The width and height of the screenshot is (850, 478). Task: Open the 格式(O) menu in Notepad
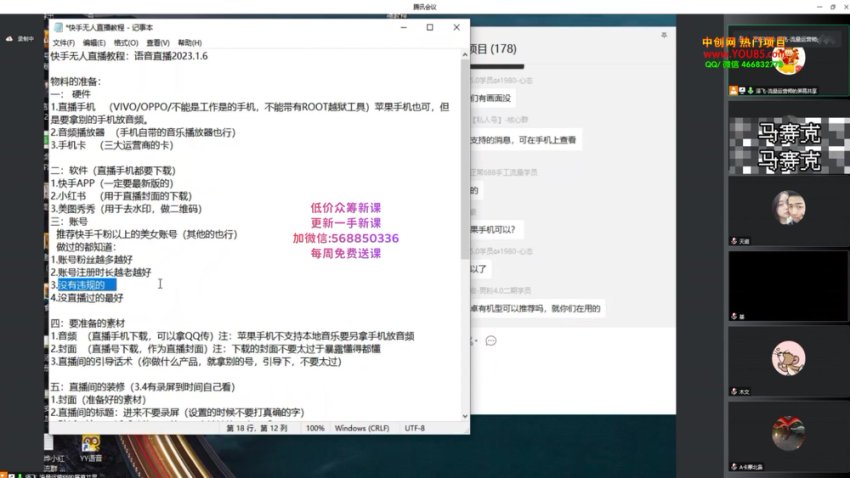click(126, 43)
